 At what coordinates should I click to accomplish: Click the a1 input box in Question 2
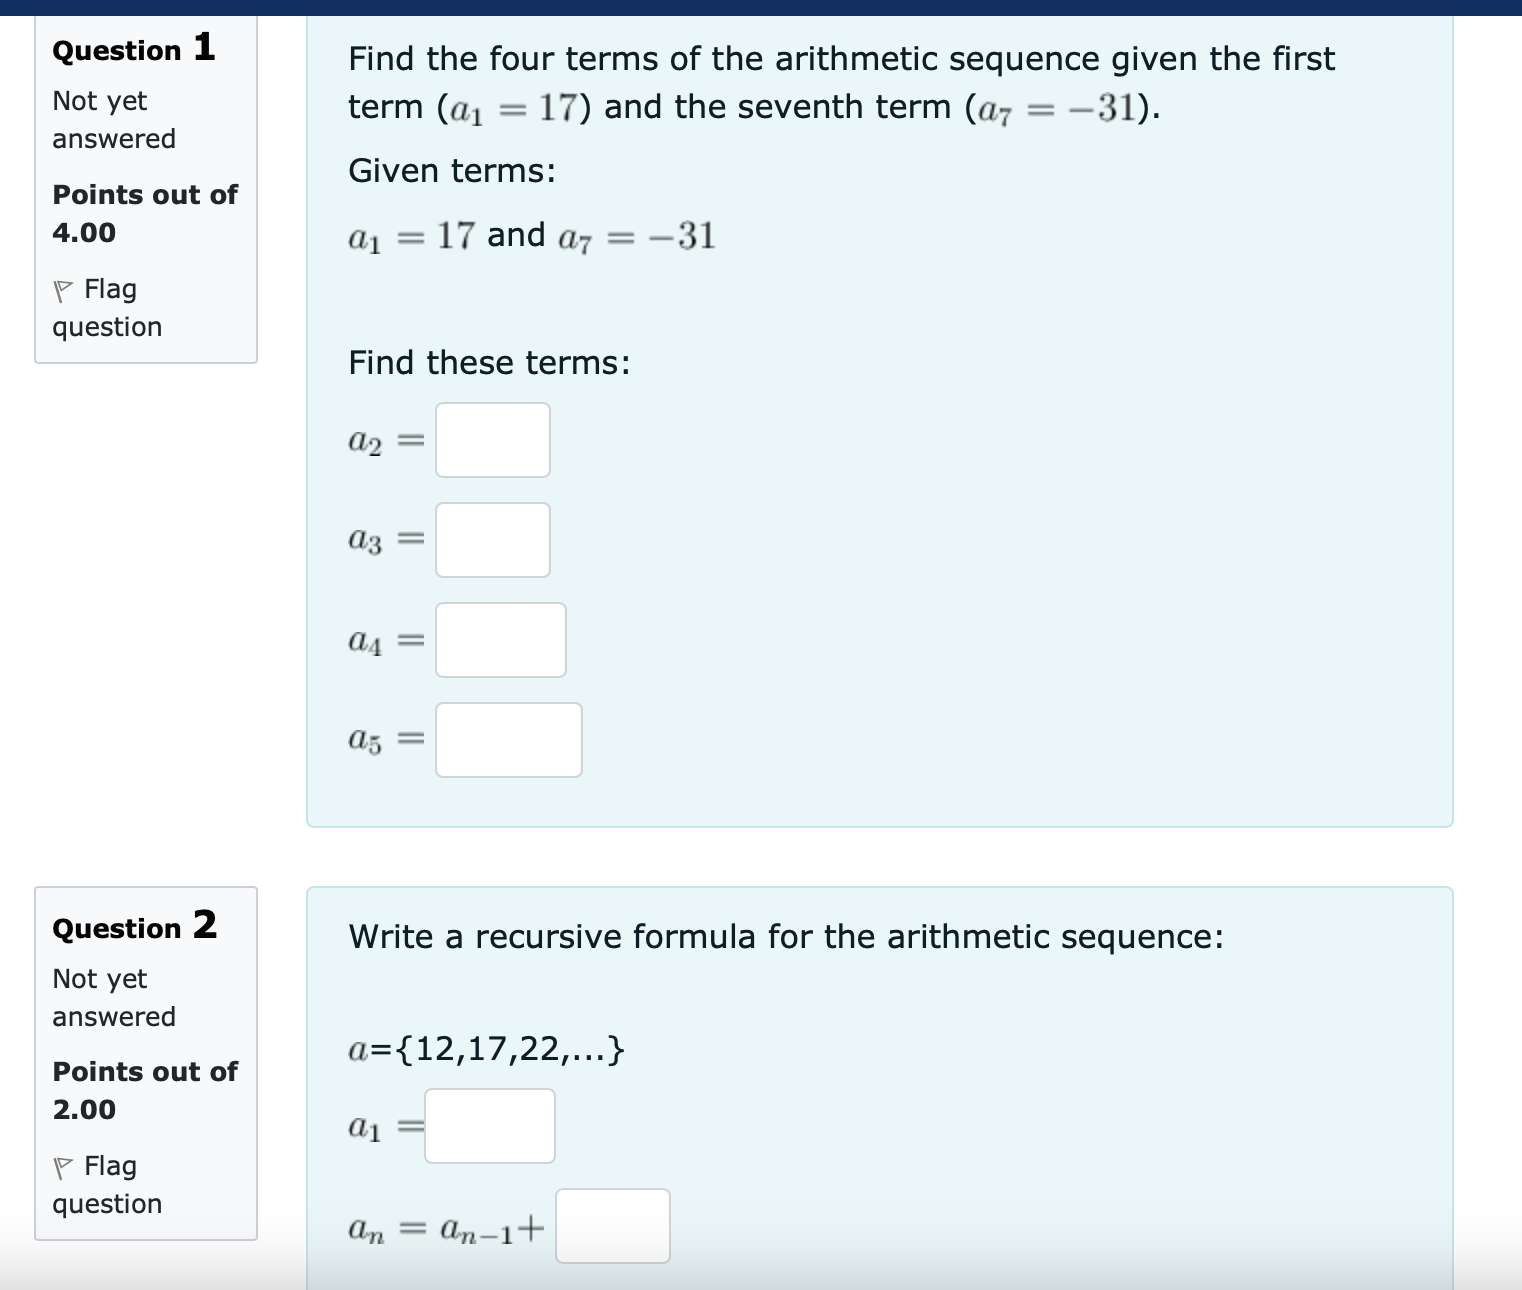coord(489,1126)
